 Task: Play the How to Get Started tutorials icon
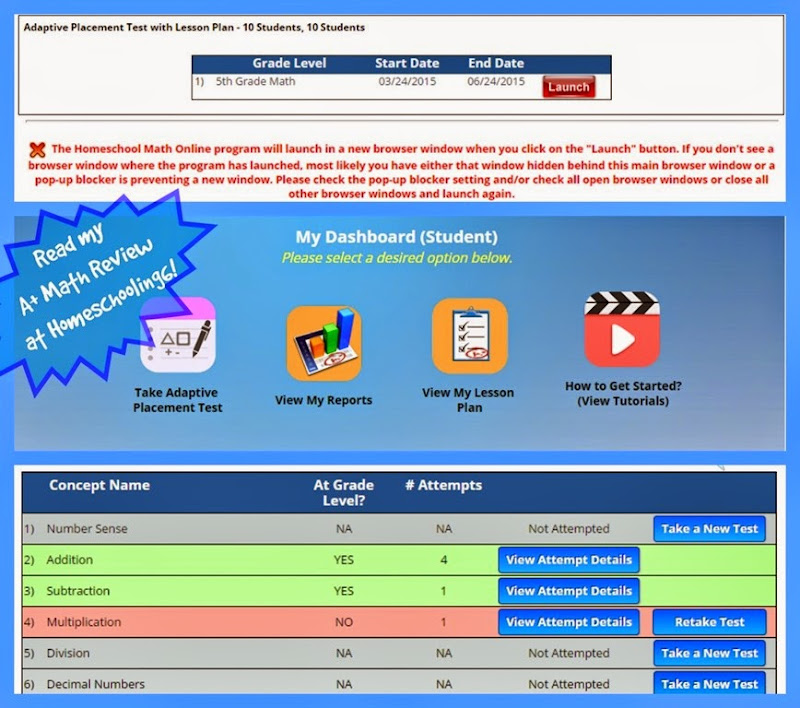(x=622, y=329)
